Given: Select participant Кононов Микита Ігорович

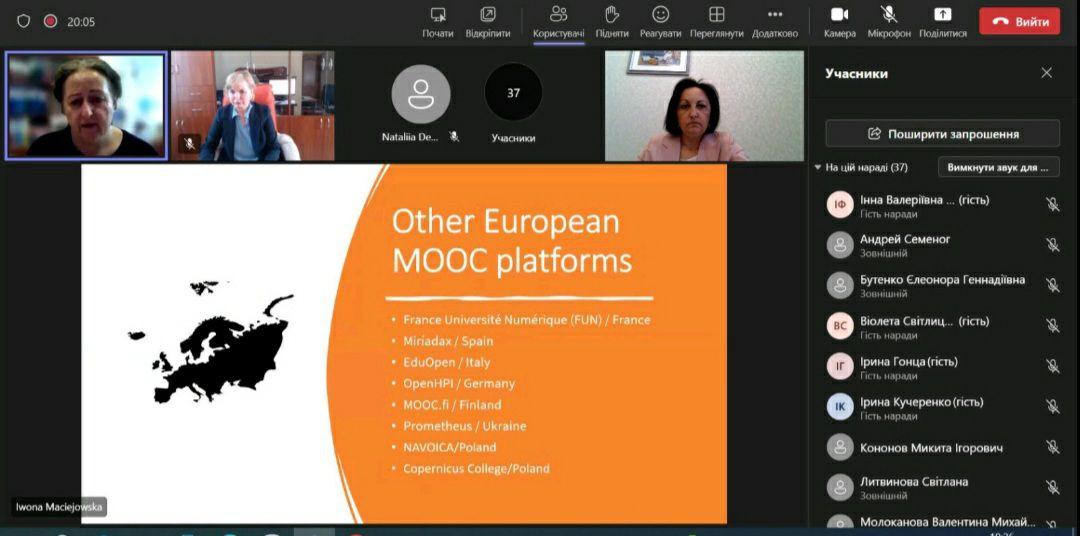Looking at the screenshot, I should (942, 448).
